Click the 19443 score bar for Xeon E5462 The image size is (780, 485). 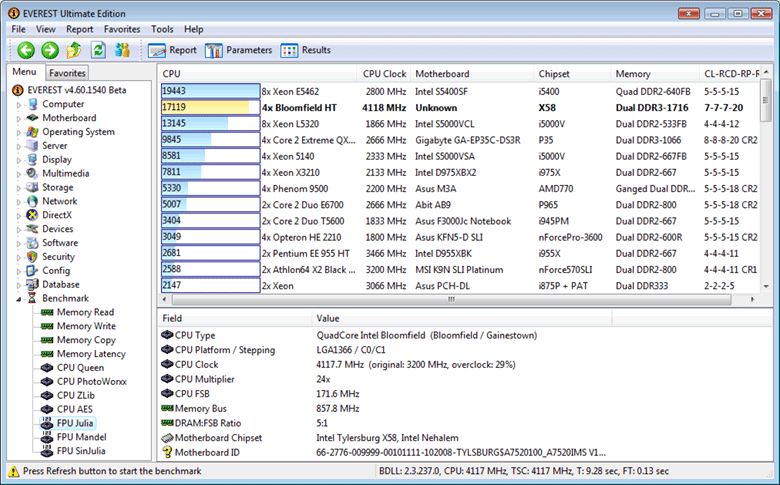(210, 91)
